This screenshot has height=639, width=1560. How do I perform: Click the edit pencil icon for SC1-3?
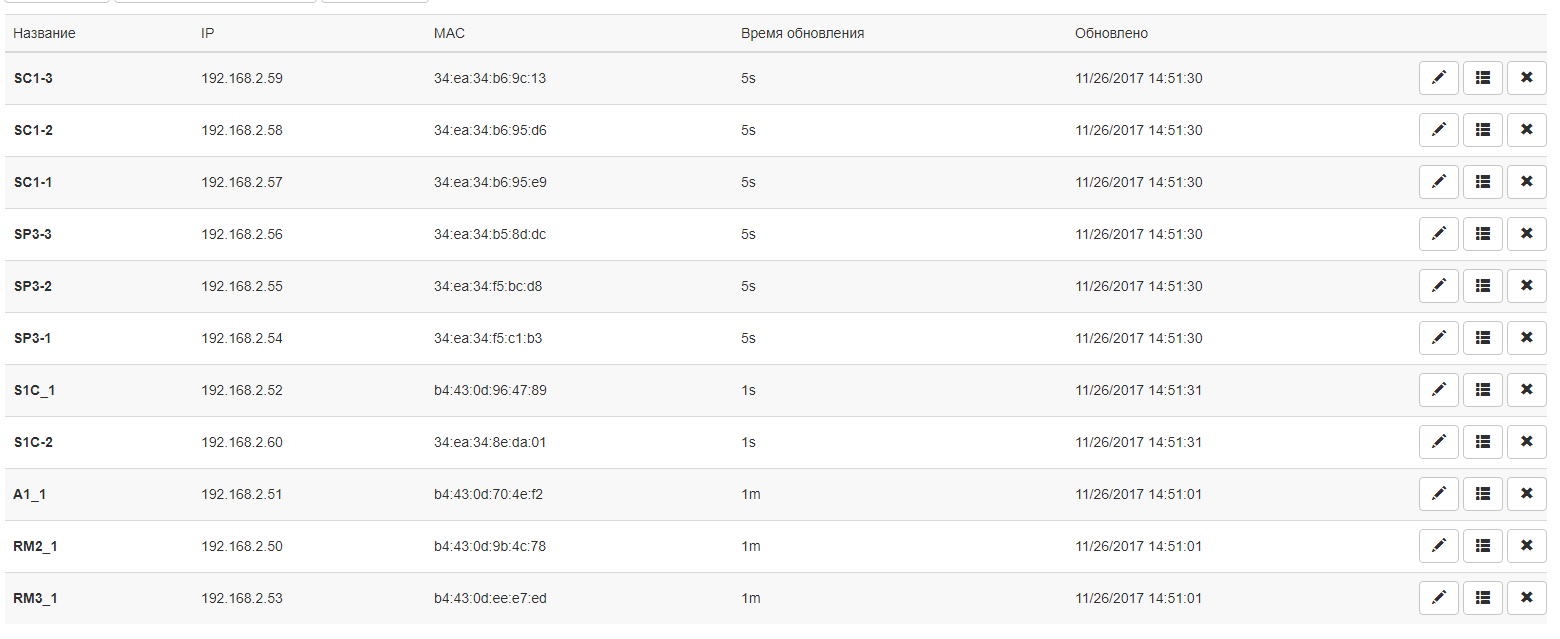click(1438, 78)
